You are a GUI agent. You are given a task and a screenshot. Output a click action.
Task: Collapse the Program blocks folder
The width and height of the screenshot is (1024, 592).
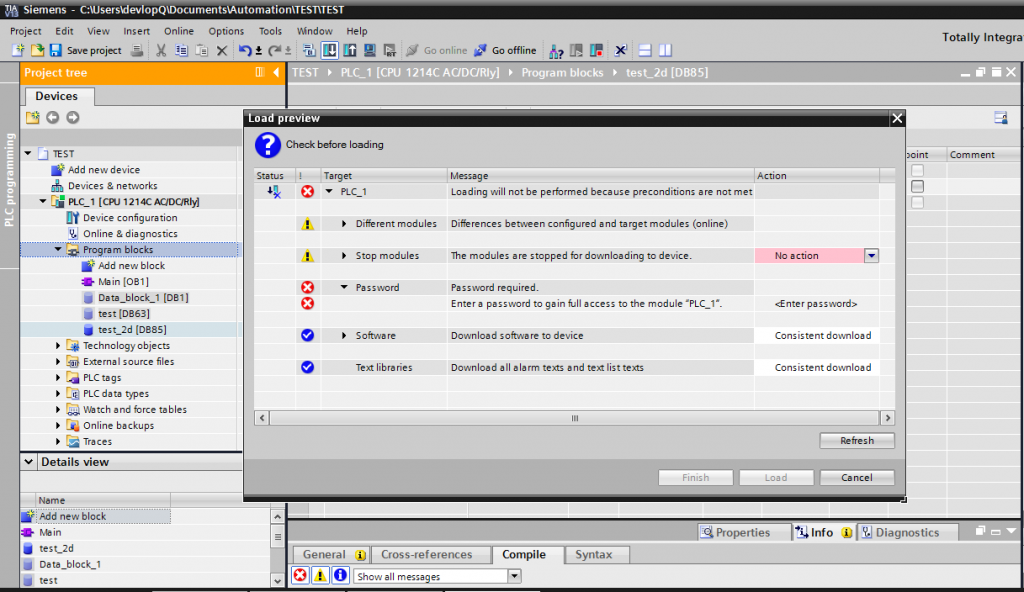pyautogui.click(x=58, y=250)
